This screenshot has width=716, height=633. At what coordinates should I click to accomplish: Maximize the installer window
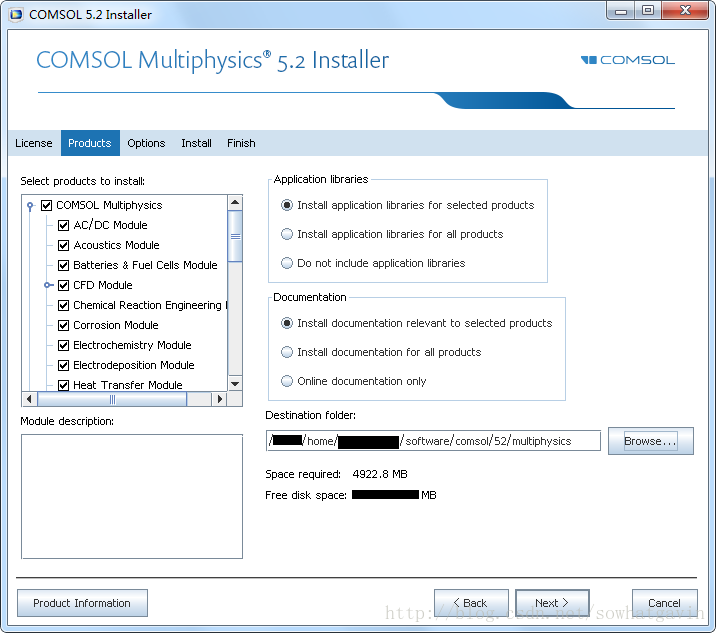(x=648, y=10)
